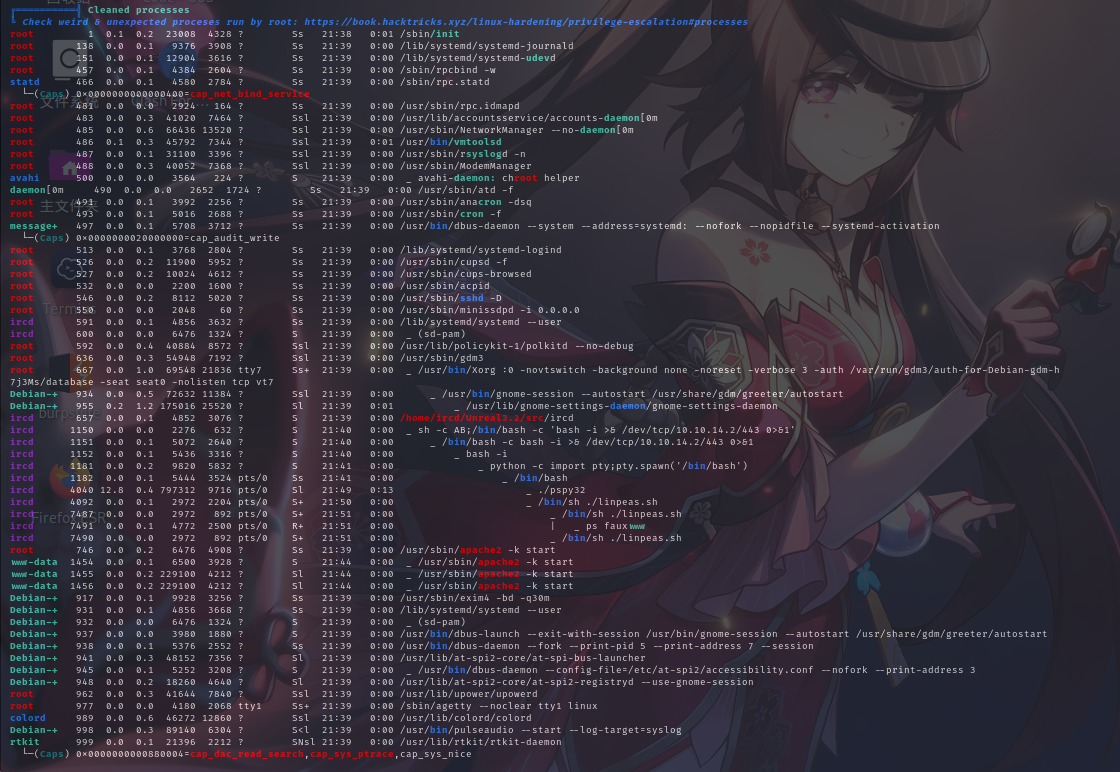The height and width of the screenshot is (772, 1120).
Task: Select 'minissdpd -i 0.0.0.0' command
Action: pos(490,311)
